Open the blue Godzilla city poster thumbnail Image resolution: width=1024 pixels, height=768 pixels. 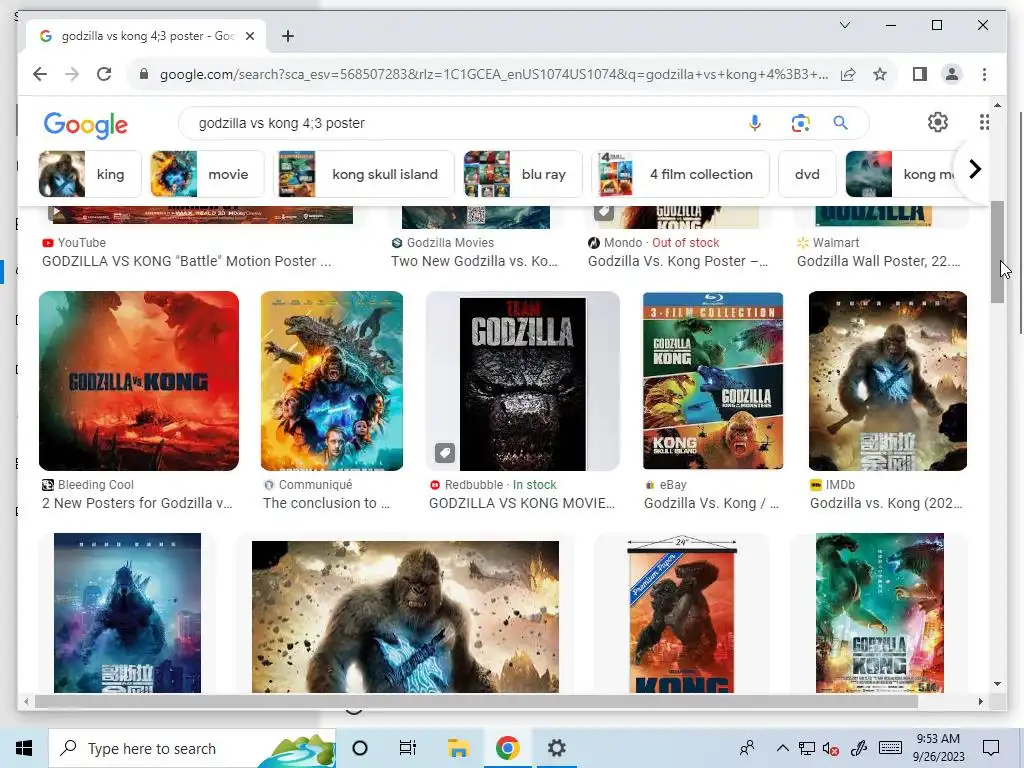127,613
